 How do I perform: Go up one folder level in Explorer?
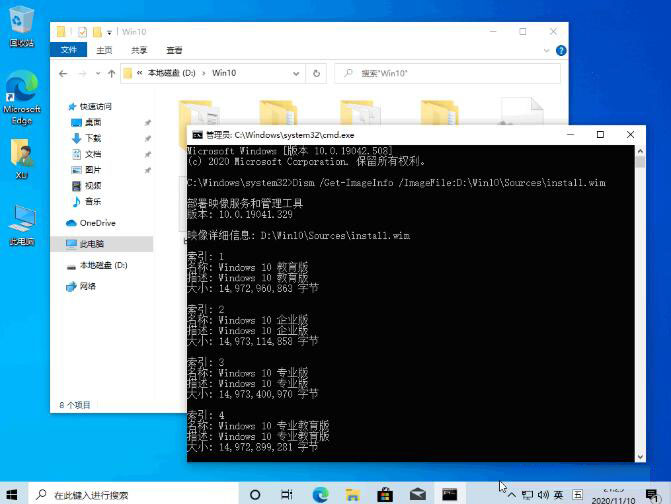point(112,74)
